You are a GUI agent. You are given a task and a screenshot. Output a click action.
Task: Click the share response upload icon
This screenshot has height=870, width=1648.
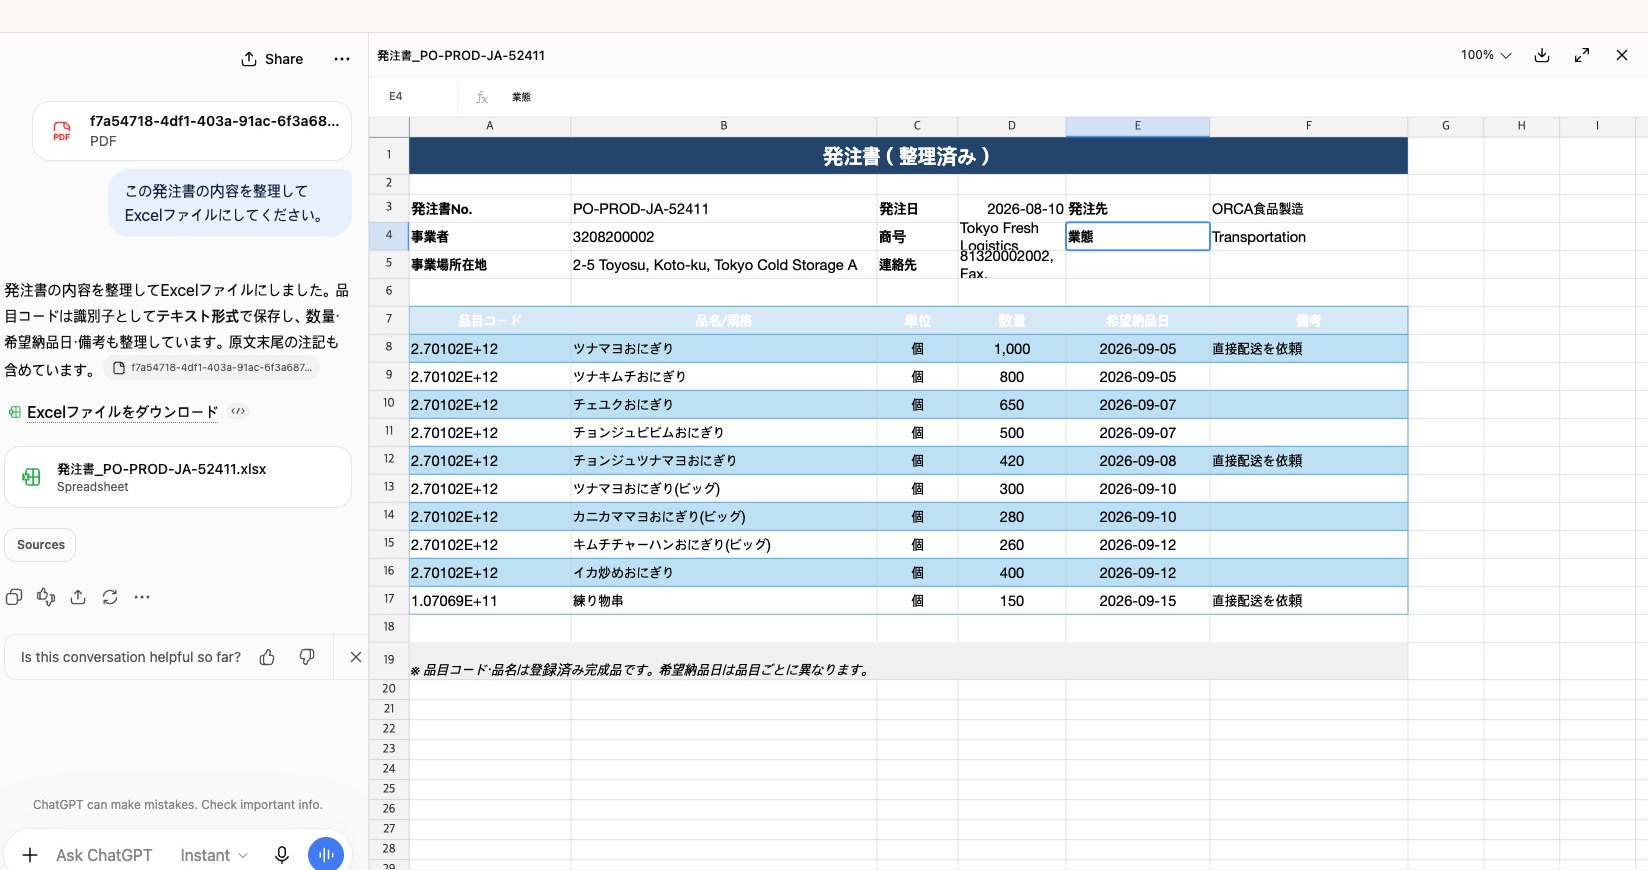tap(78, 597)
